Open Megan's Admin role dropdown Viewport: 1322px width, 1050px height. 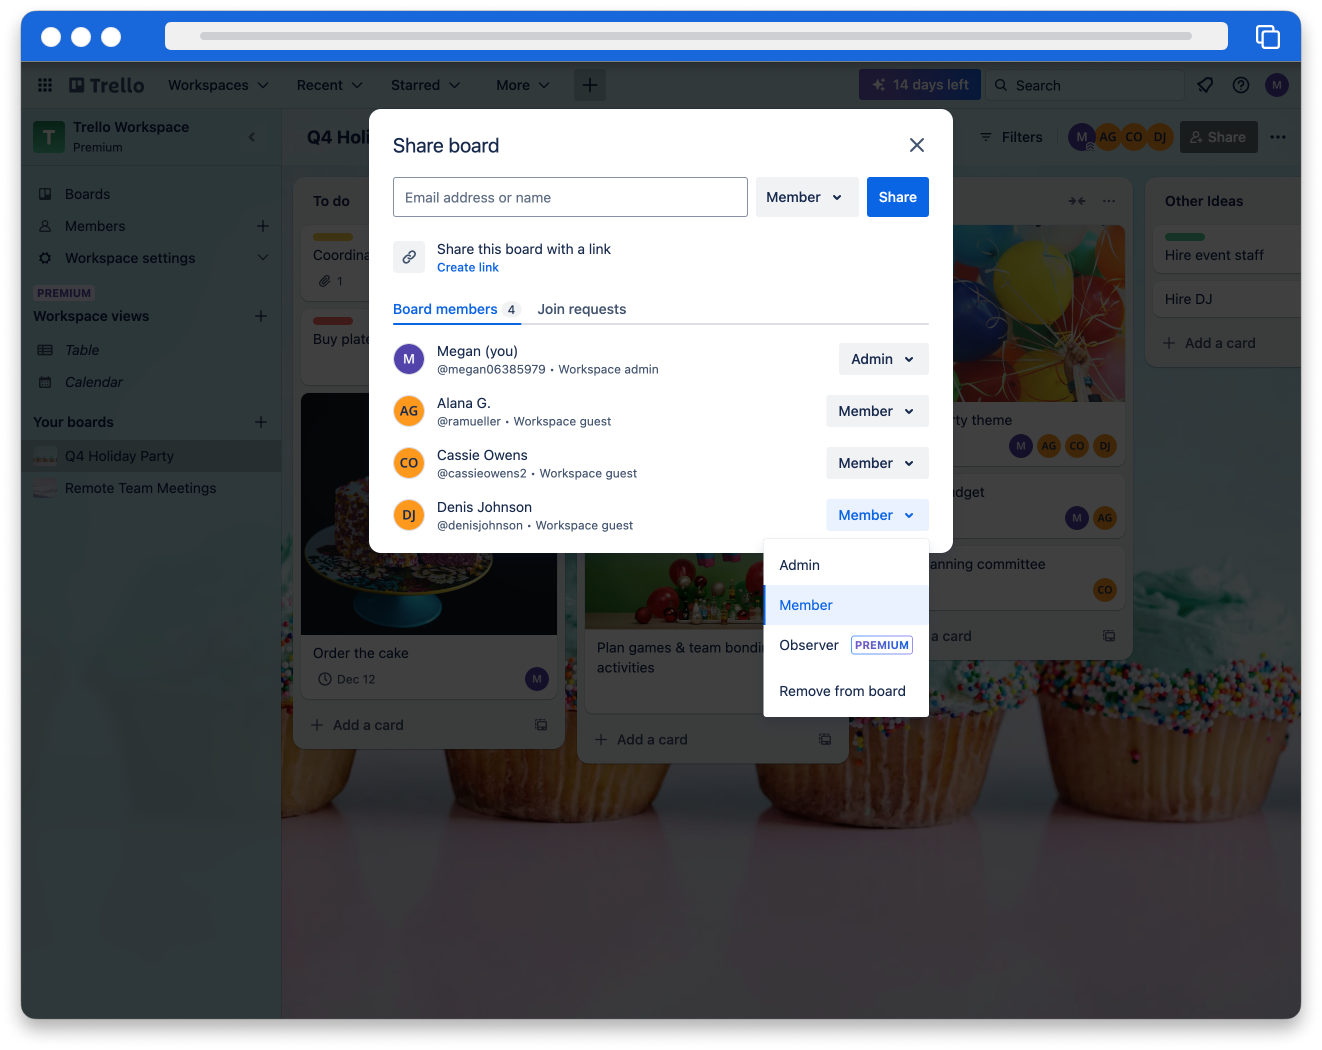click(883, 359)
